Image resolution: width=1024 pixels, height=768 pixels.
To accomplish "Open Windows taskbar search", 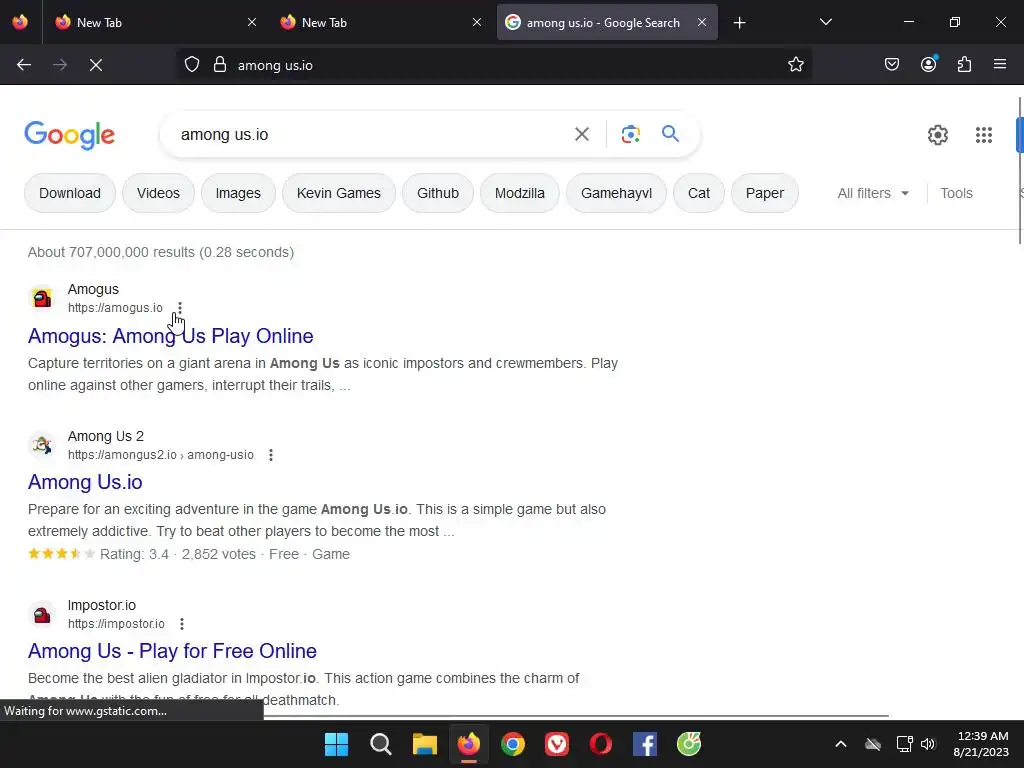I will pyautogui.click(x=381, y=744).
